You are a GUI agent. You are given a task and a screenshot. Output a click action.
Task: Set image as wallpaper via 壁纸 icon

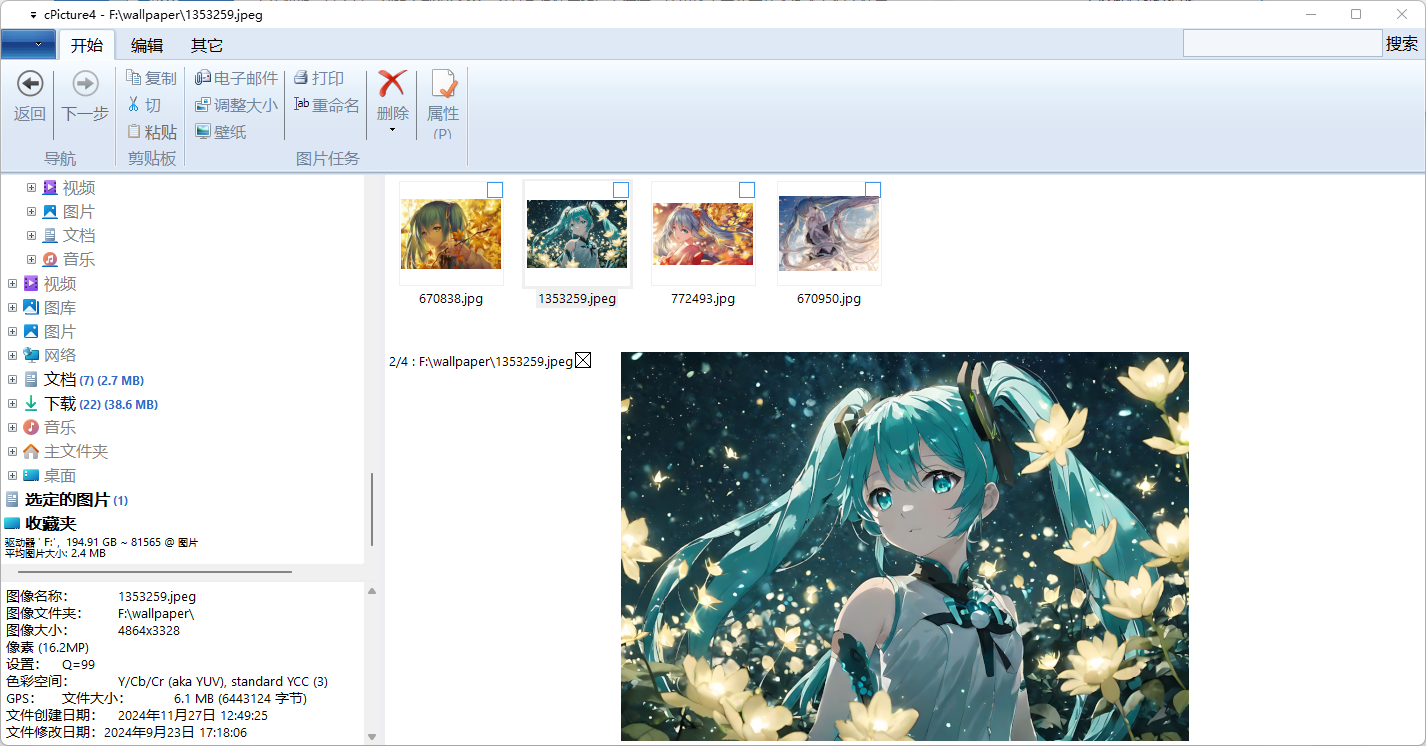point(221,131)
